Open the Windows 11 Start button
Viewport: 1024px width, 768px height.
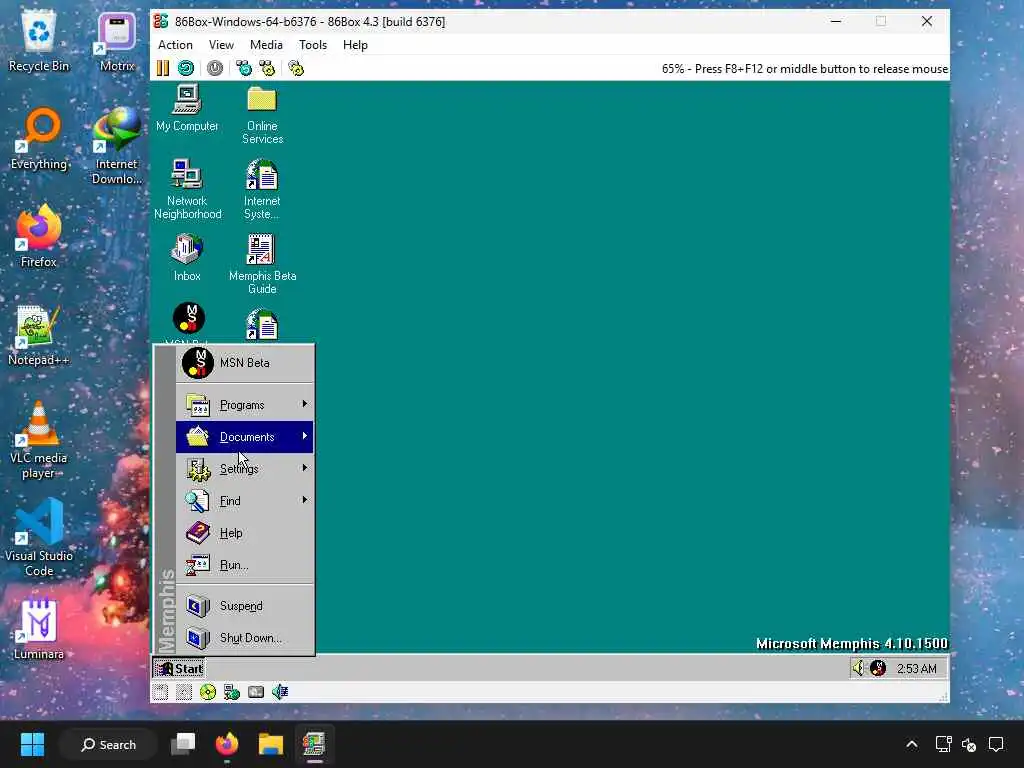point(32,744)
